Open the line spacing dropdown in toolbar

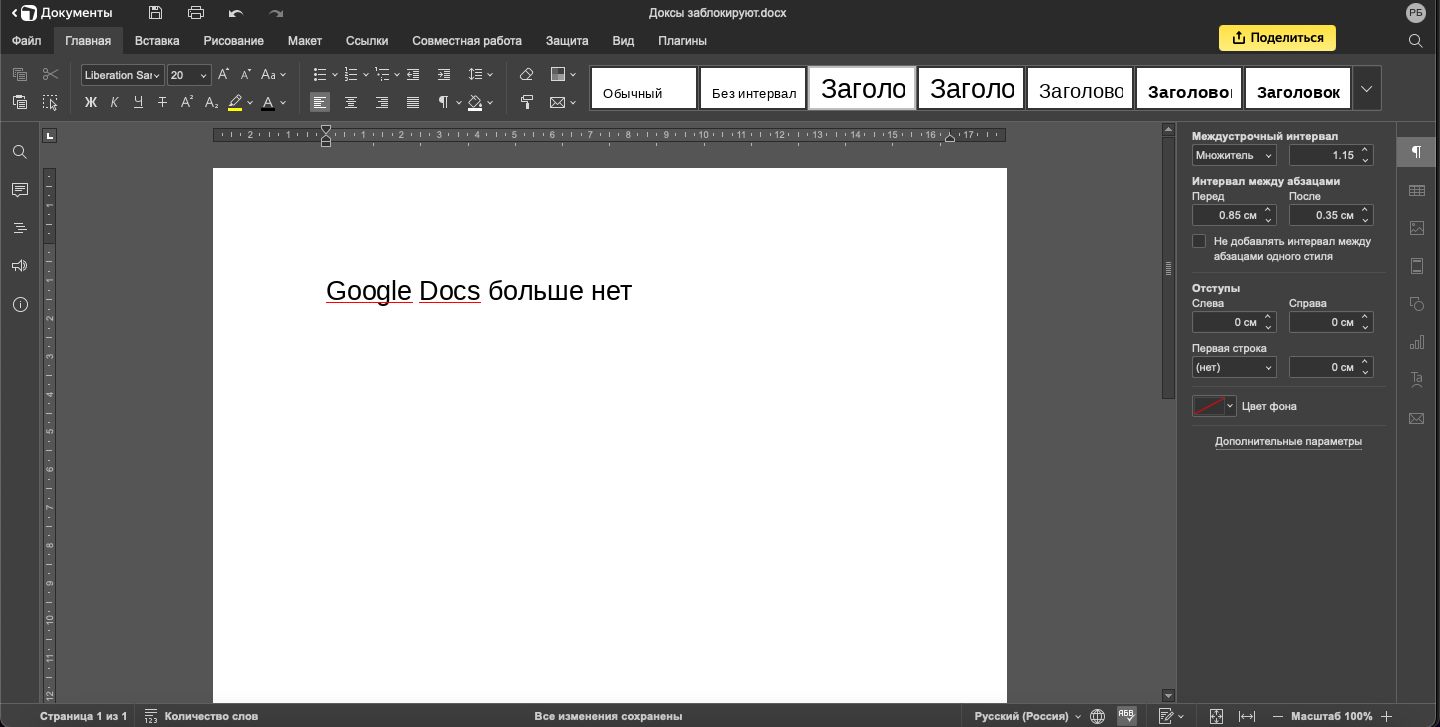pyautogui.click(x=481, y=74)
